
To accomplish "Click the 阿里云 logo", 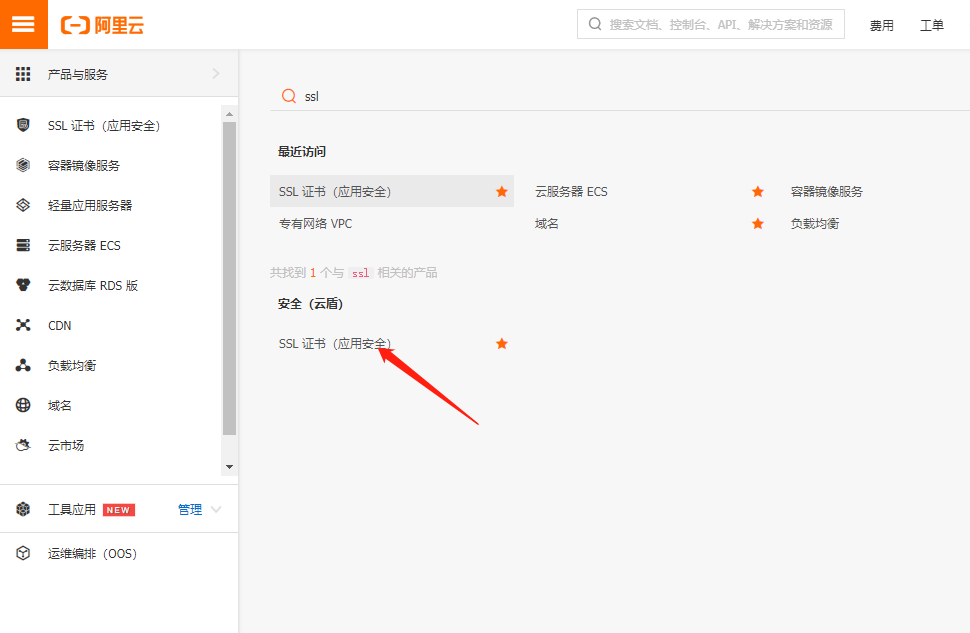I will pyautogui.click(x=102, y=25).
